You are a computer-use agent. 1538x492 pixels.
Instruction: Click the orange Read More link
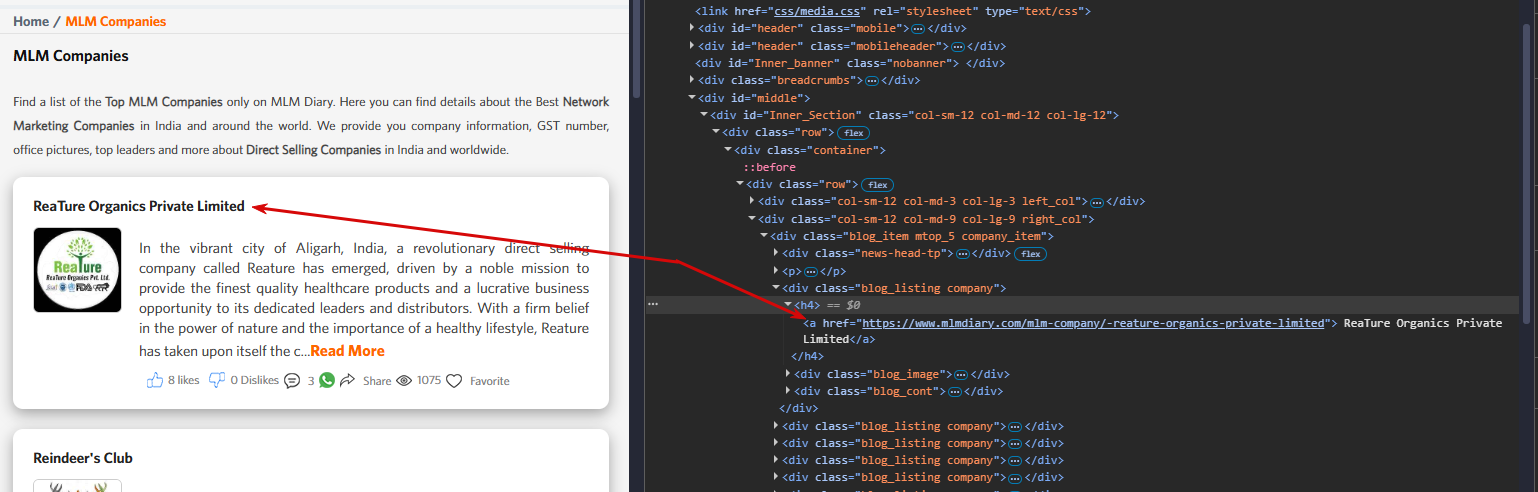click(x=347, y=351)
